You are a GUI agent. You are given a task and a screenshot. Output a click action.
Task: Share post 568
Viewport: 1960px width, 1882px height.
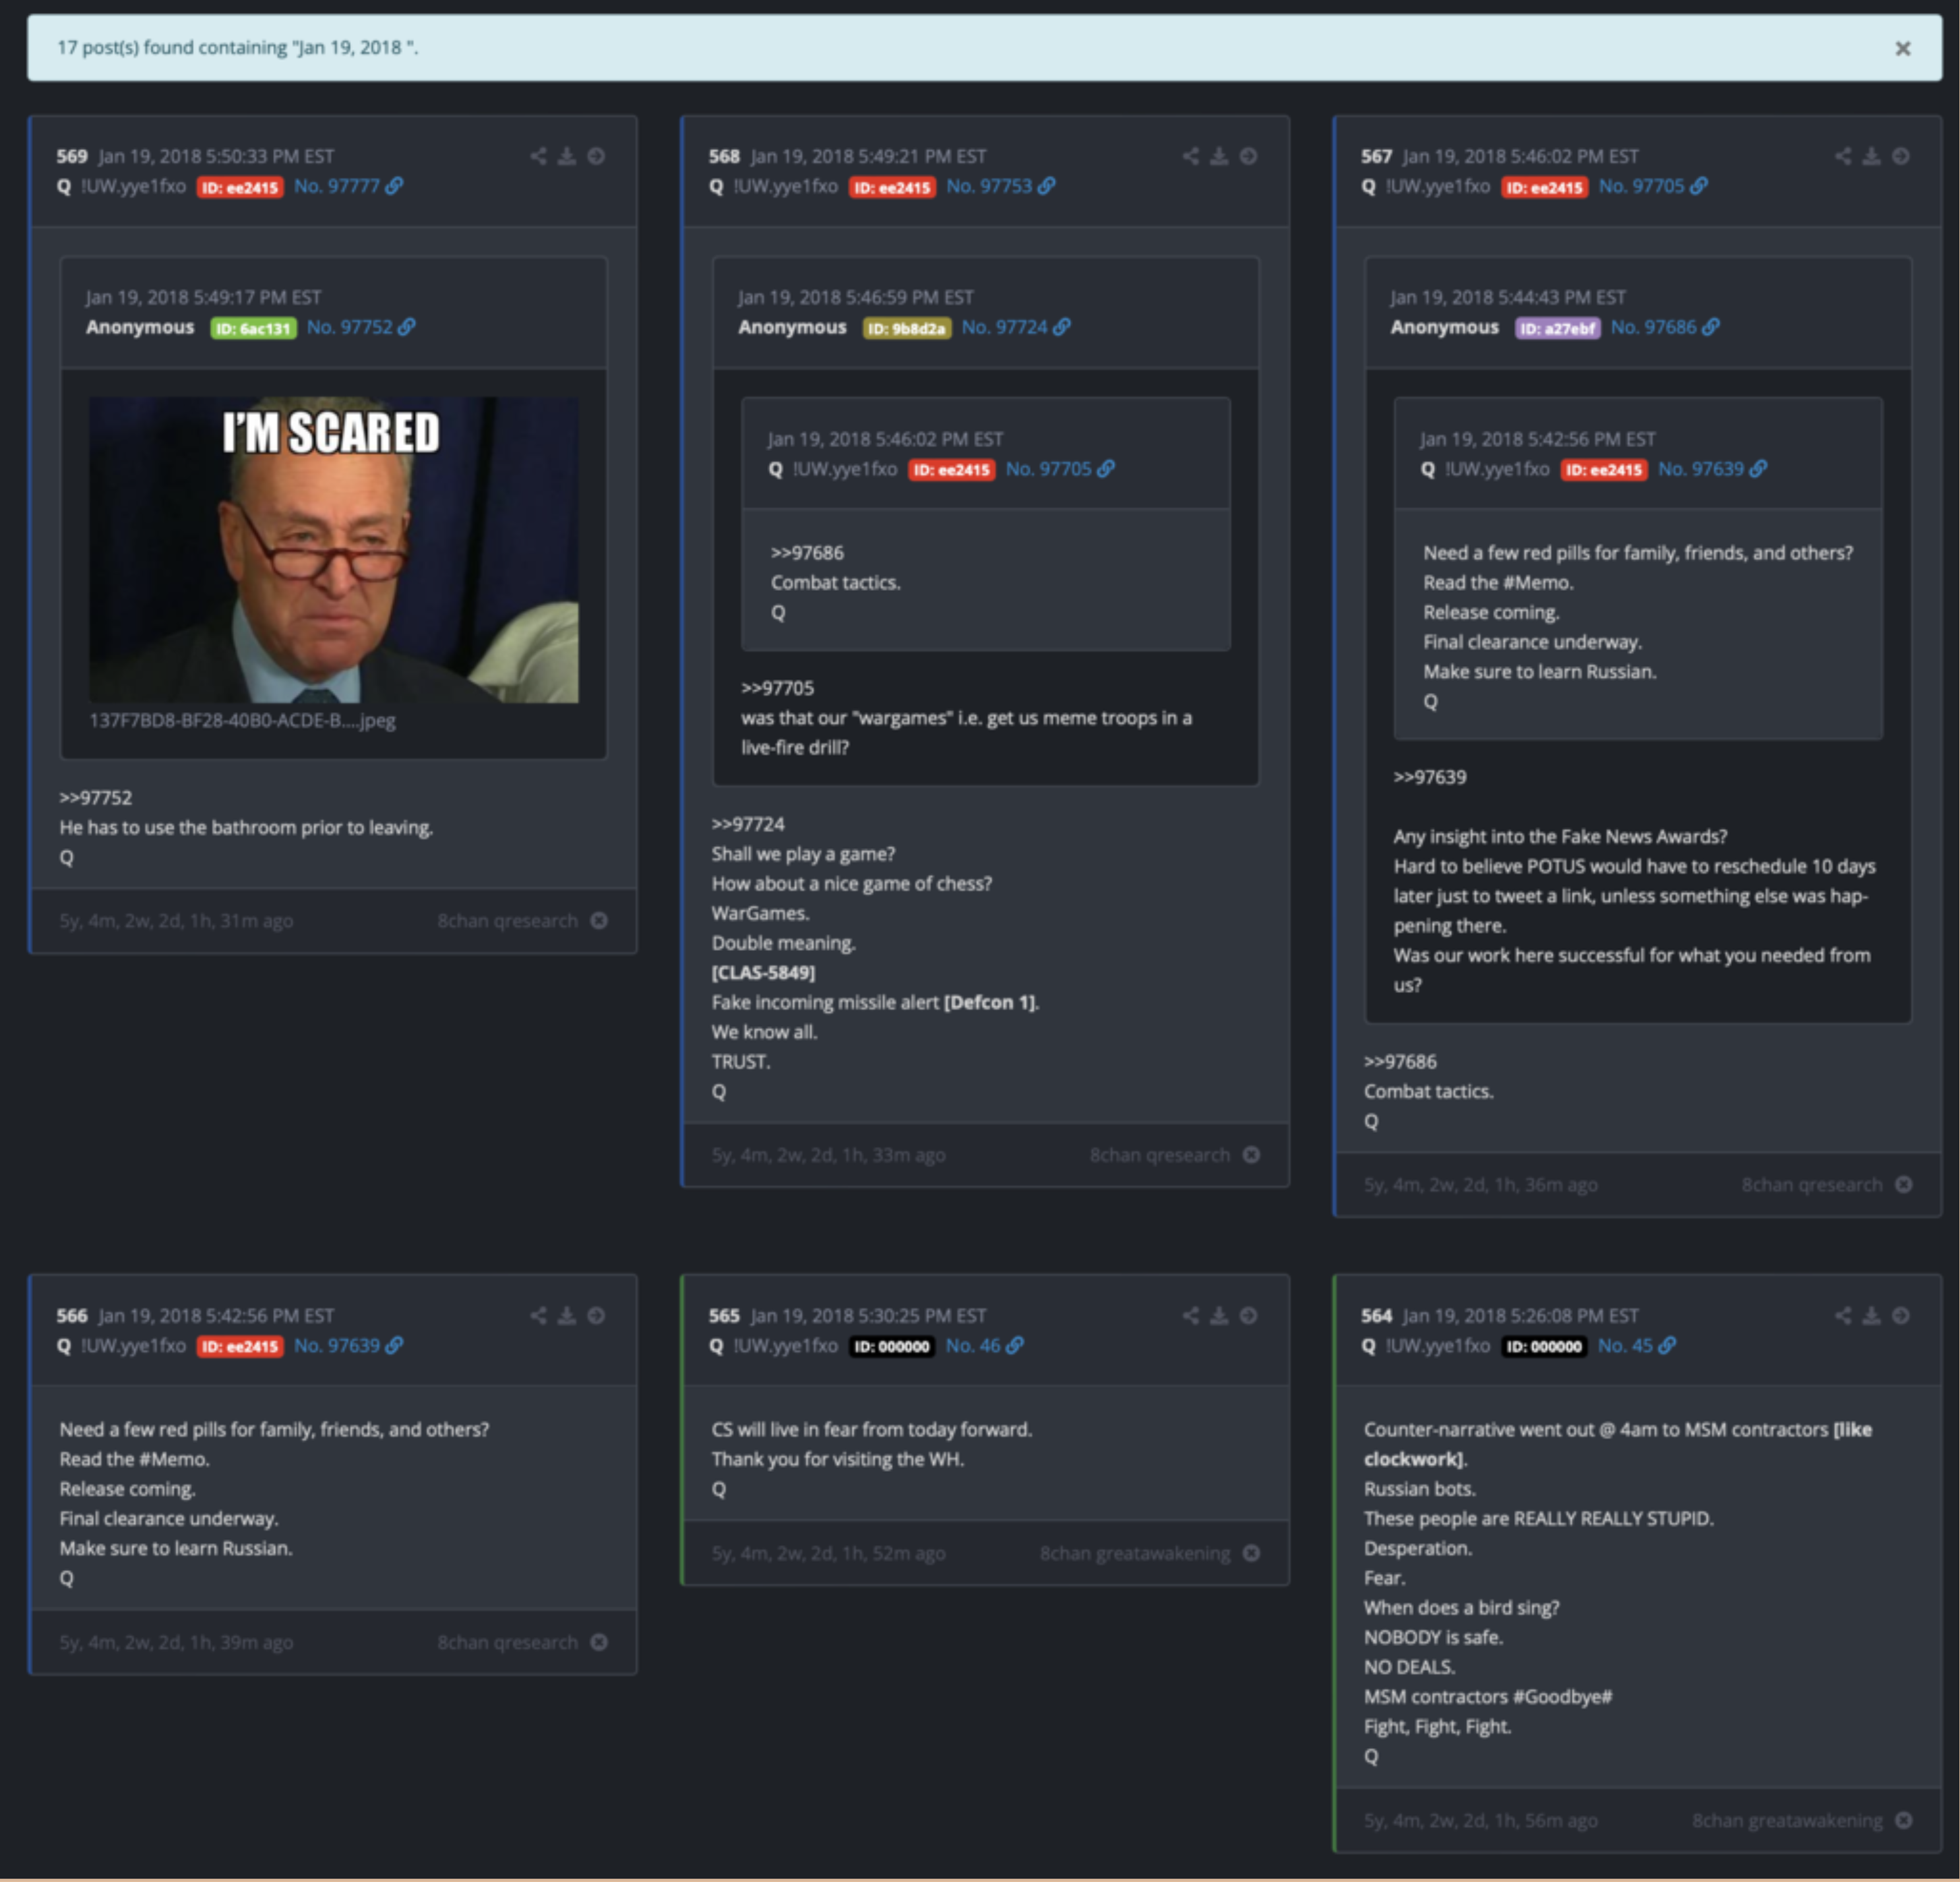point(1190,156)
